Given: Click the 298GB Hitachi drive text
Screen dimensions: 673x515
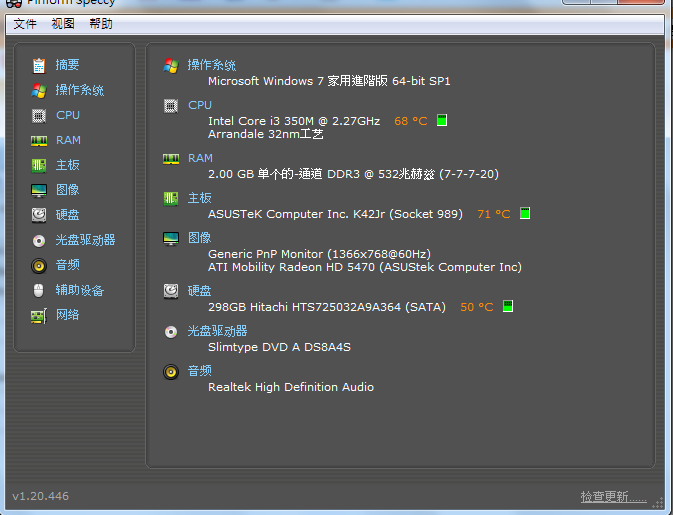Looking at the screenshot, I should [327, 307].
